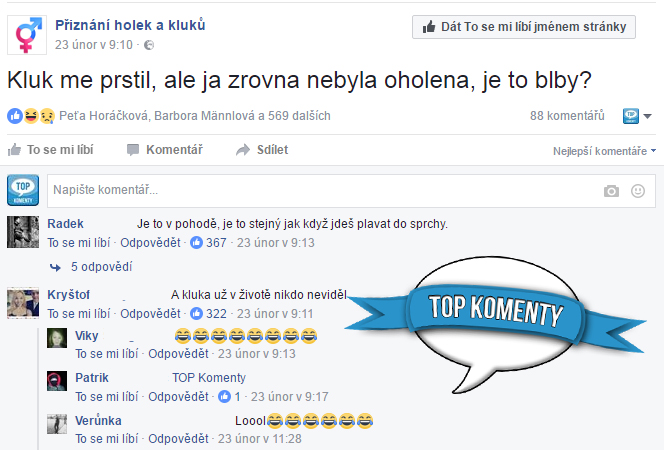Click the camera icon in comment box

pyautogui.click(x=611, y=191)
